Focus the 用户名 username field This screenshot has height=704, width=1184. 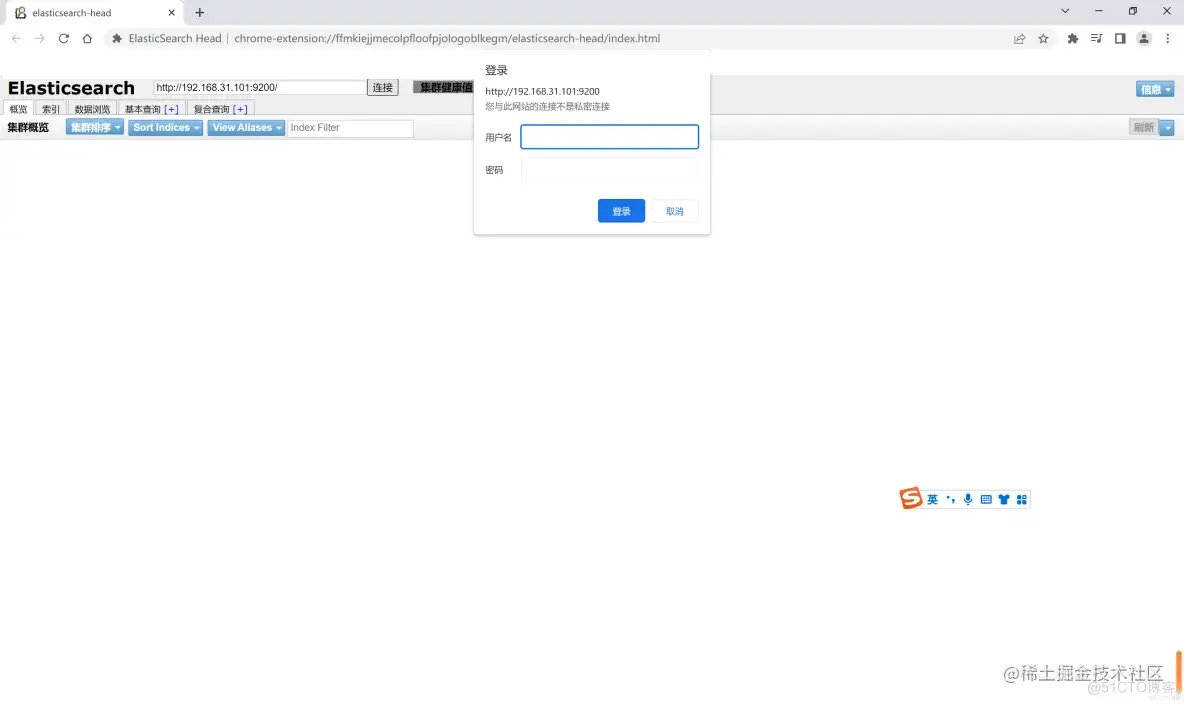pos(609,137)
